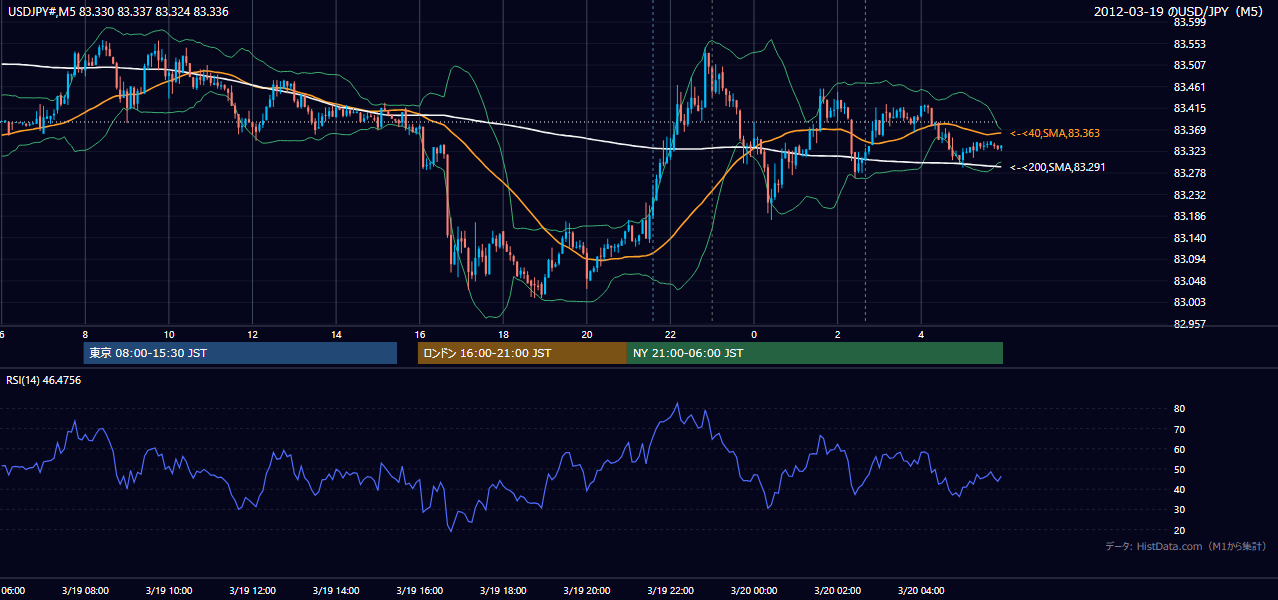This screenshot has width=1278, height=600.
Task: Click the HistData.com data source credit
Action: pos(1186,546)
